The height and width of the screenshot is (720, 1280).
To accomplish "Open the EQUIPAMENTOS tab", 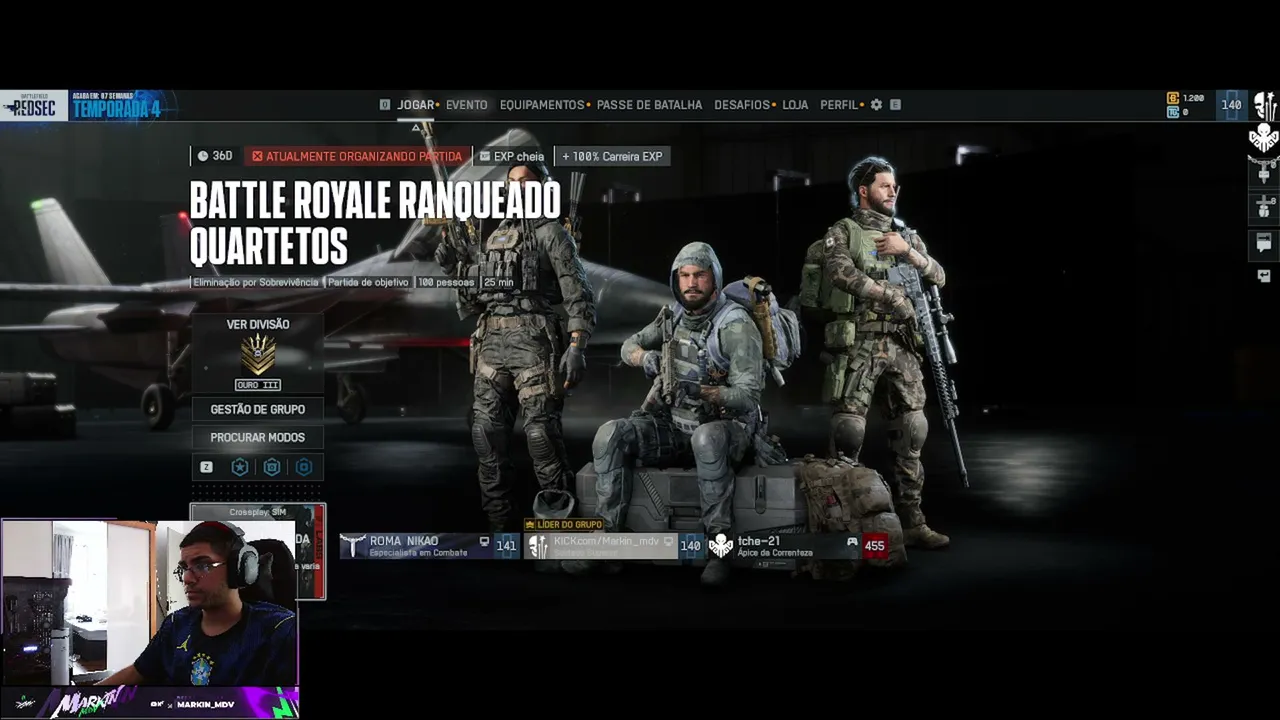I will 542,105.
